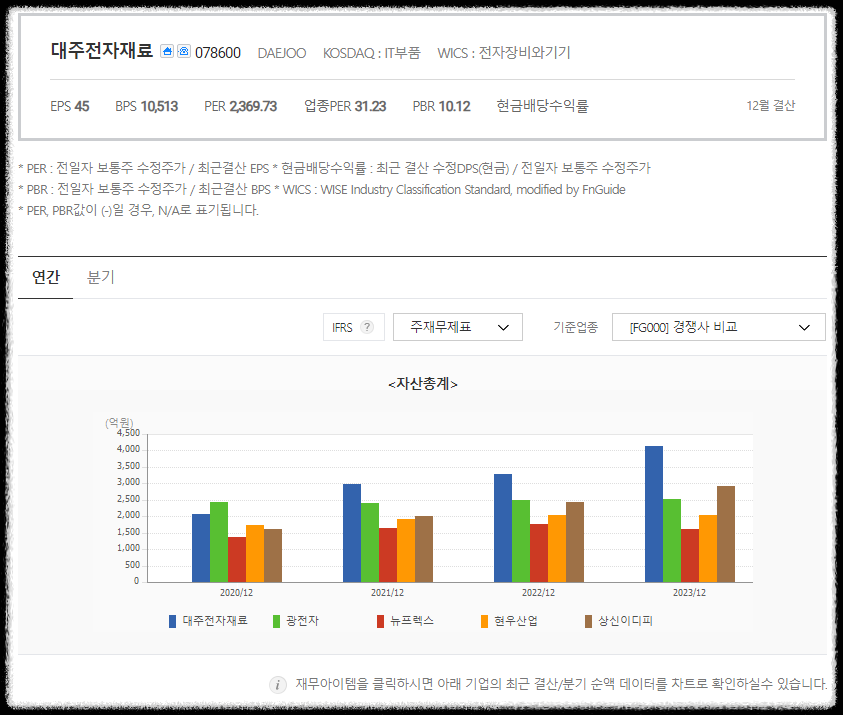Click the PBR 10.12 value
The image size is (843, 715).
(x=441, y=106)
